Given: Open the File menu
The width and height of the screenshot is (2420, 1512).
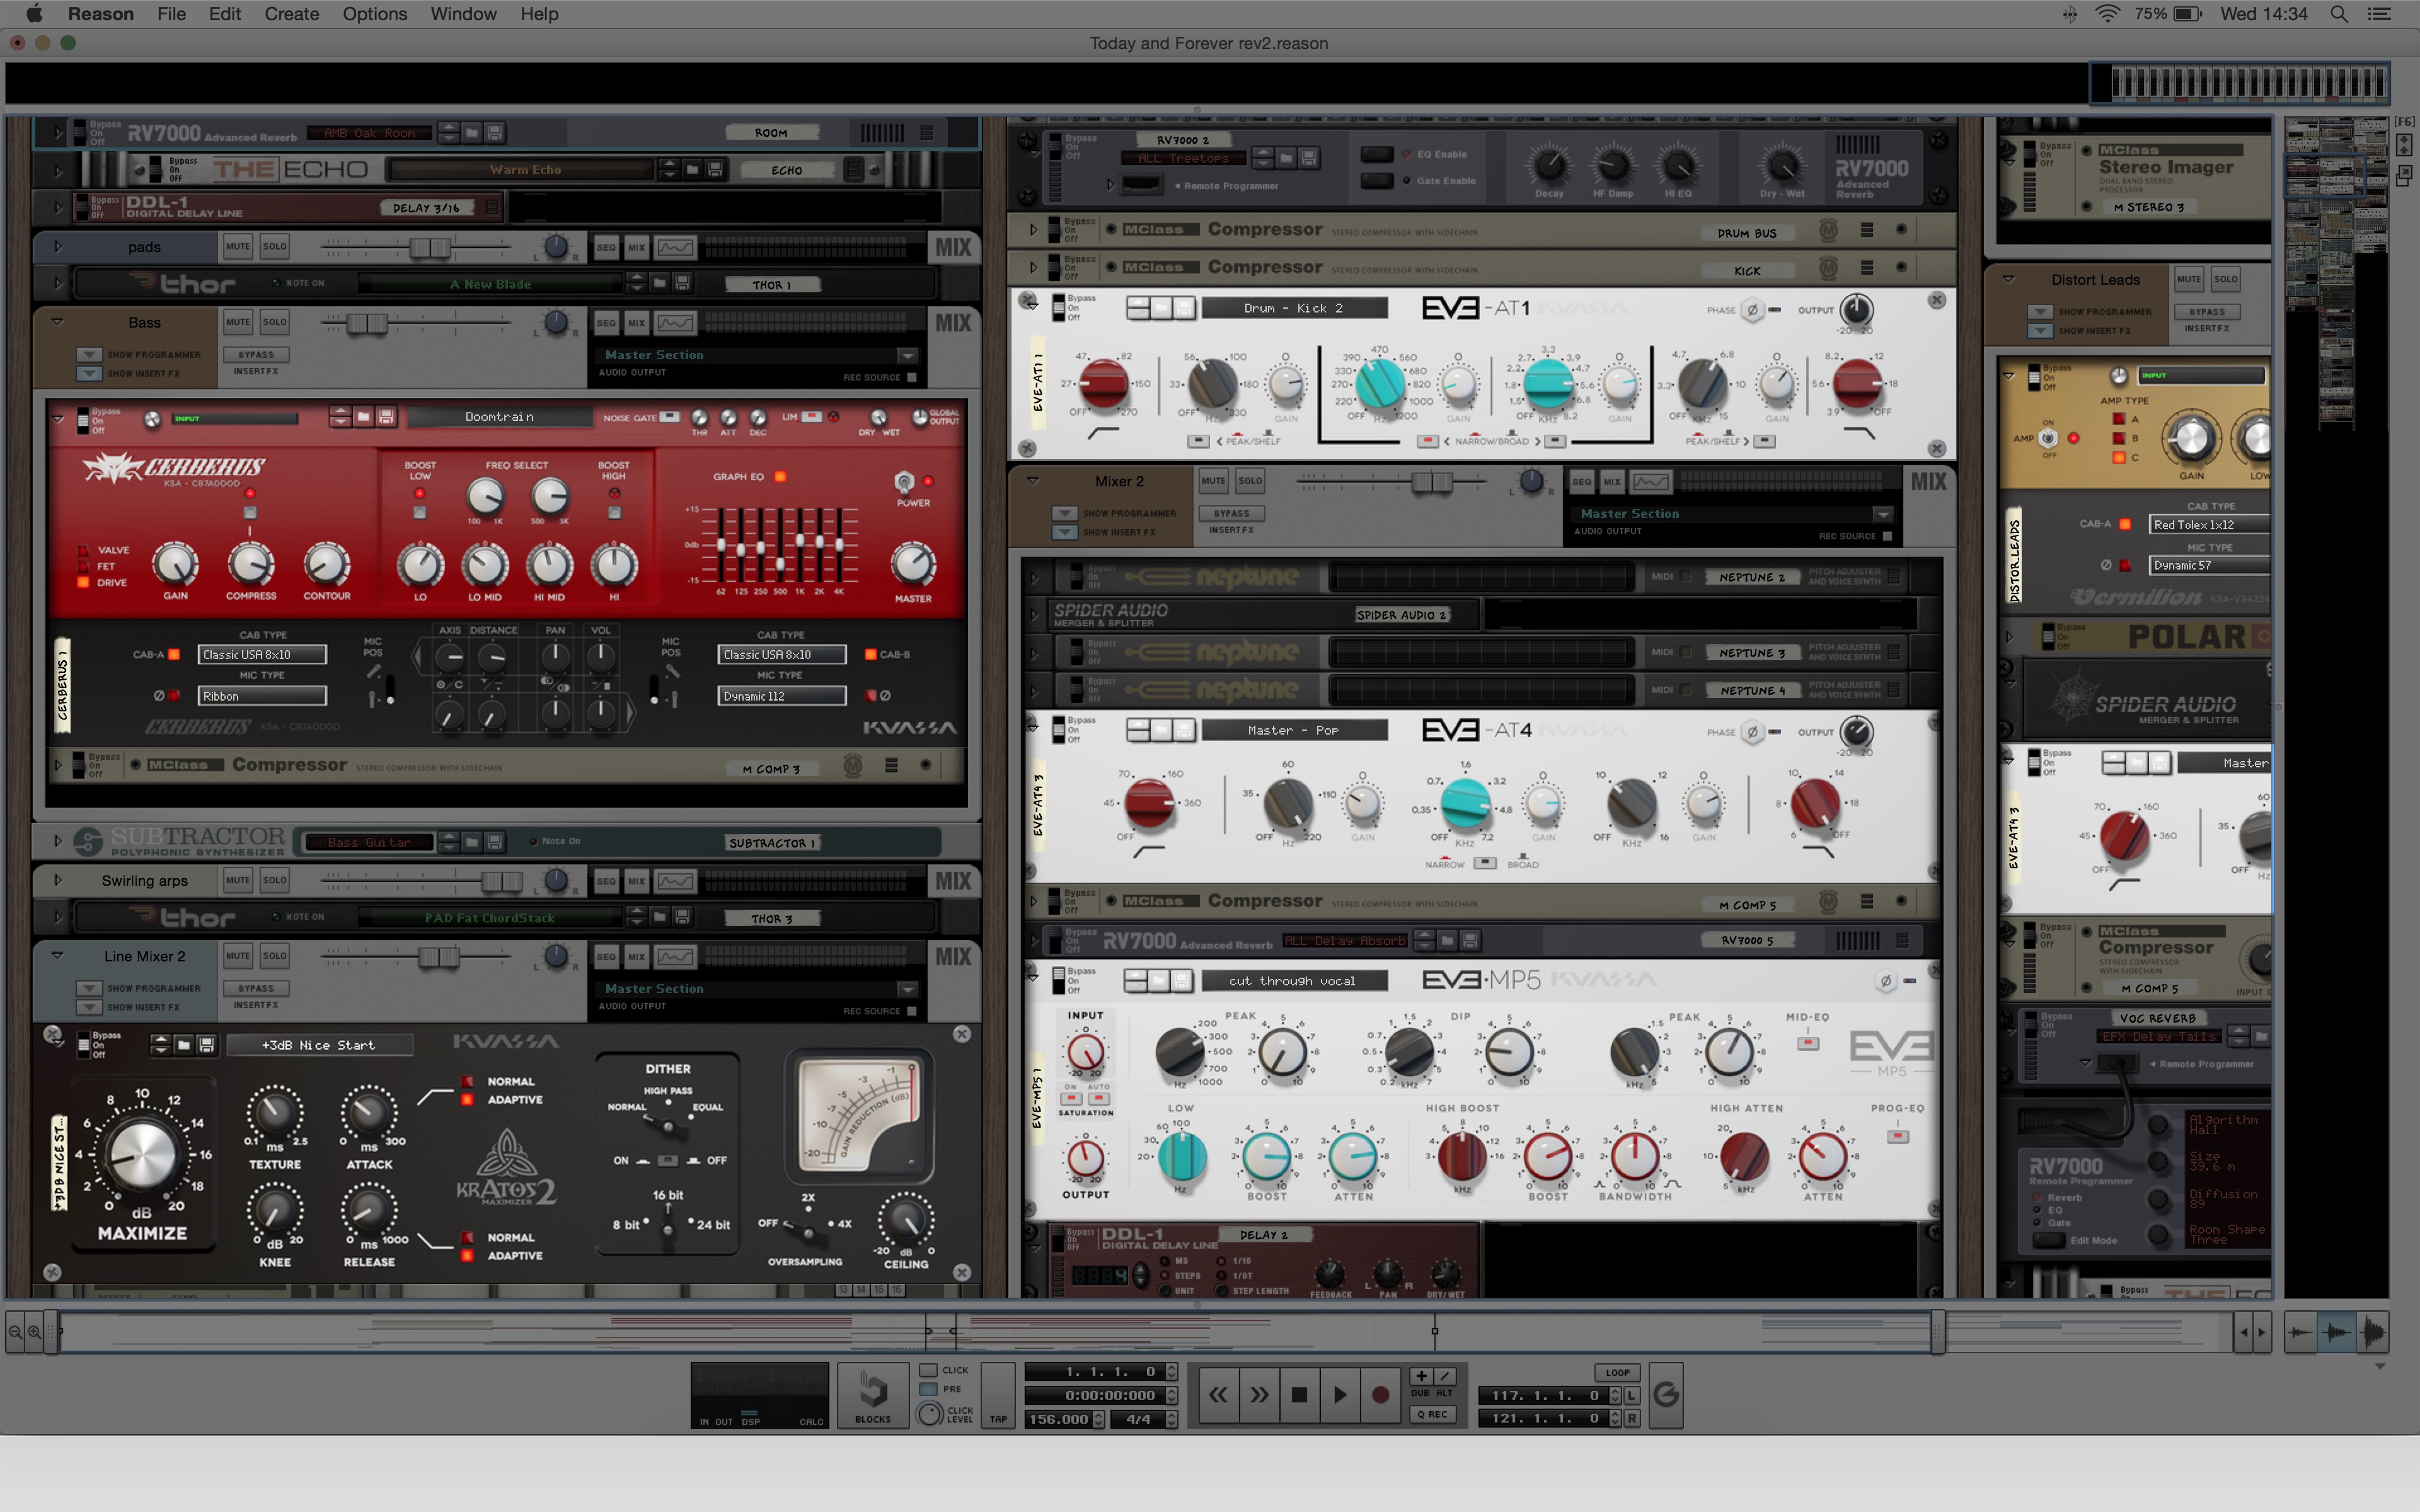Looking at the screenshot, I should tap(171, 14).
